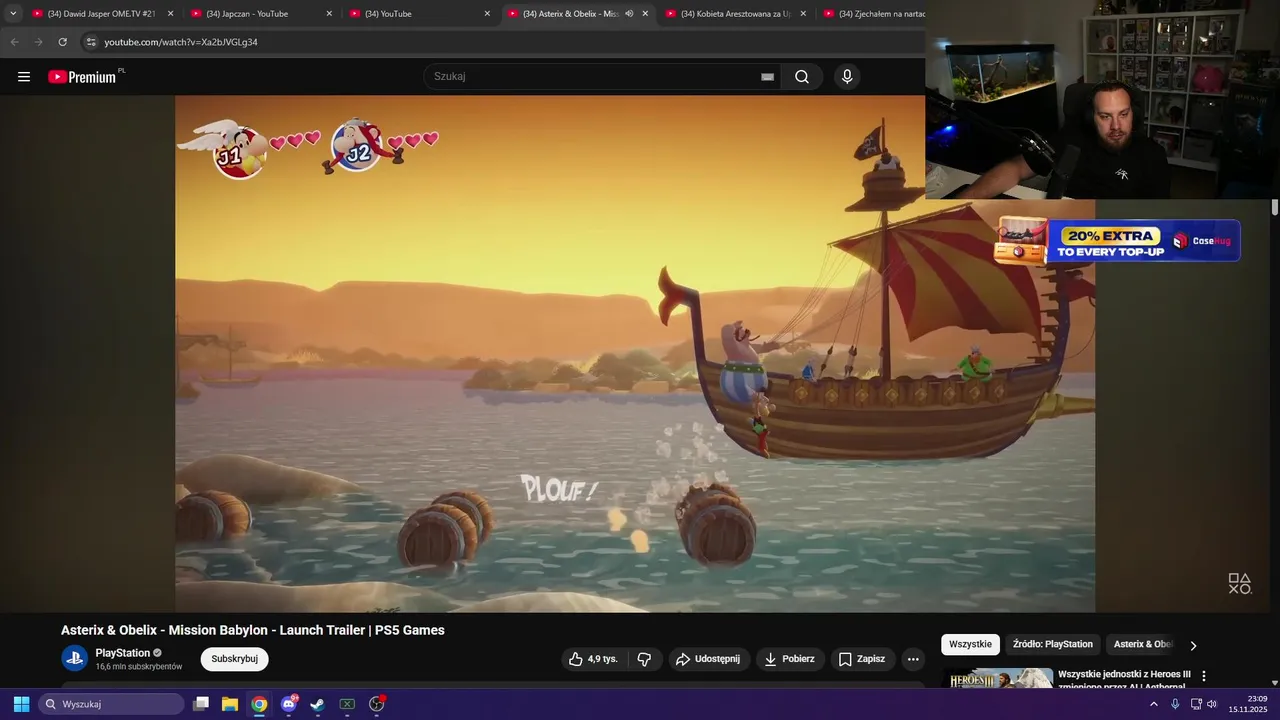Click Pobierz download button
The height and width of the screenshot is (720, 1280).
pyautogui.click(x=789, y=659)
